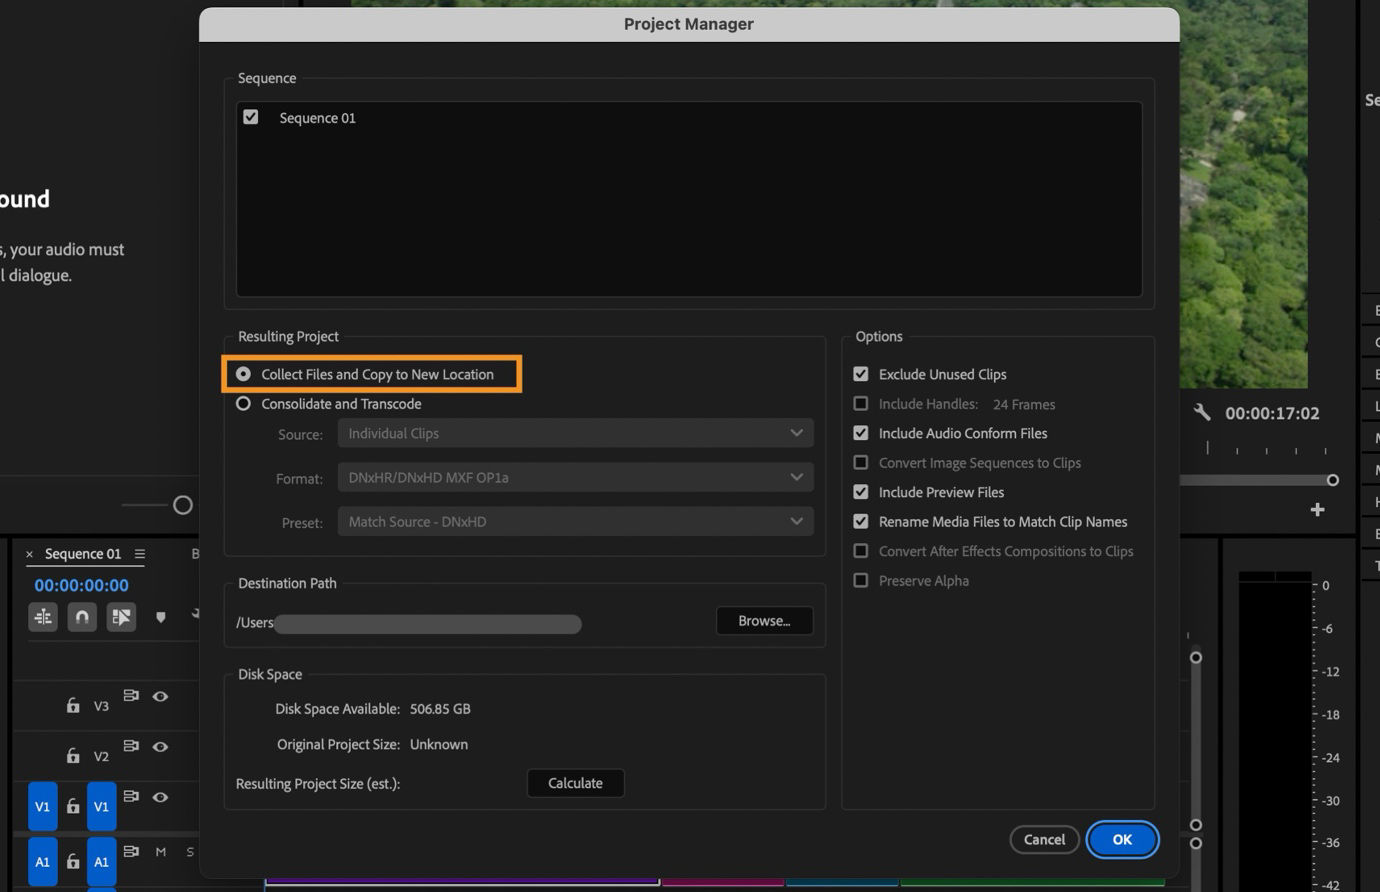Click the nest sequences toggle icon

[x=43, y=617]
